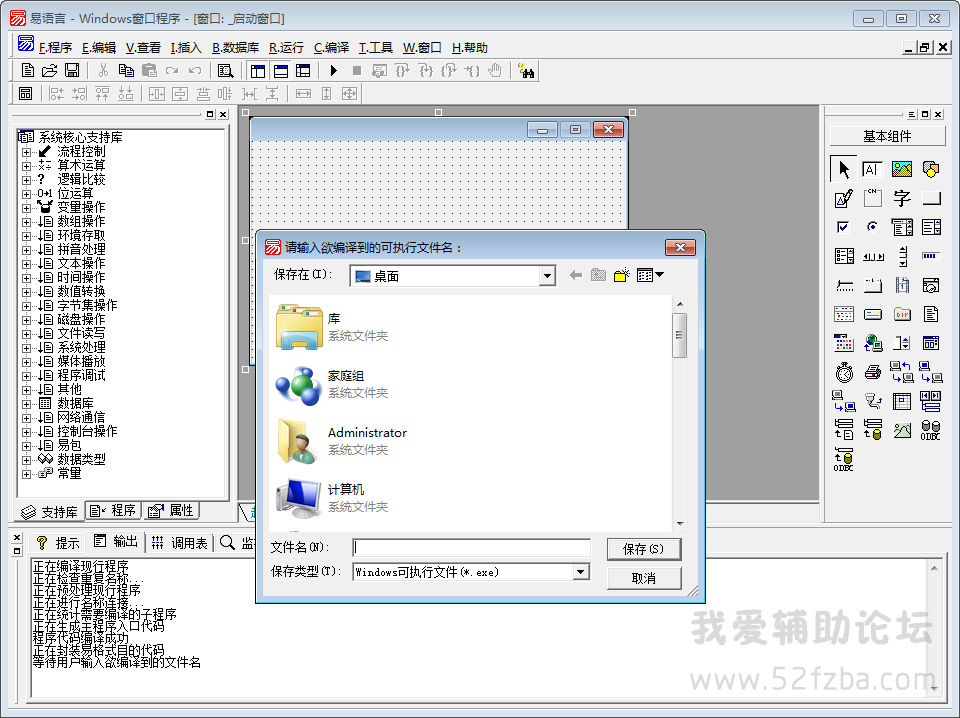
Task: Select the 系统核心支持库 root tree item
Action: point(80,137)
